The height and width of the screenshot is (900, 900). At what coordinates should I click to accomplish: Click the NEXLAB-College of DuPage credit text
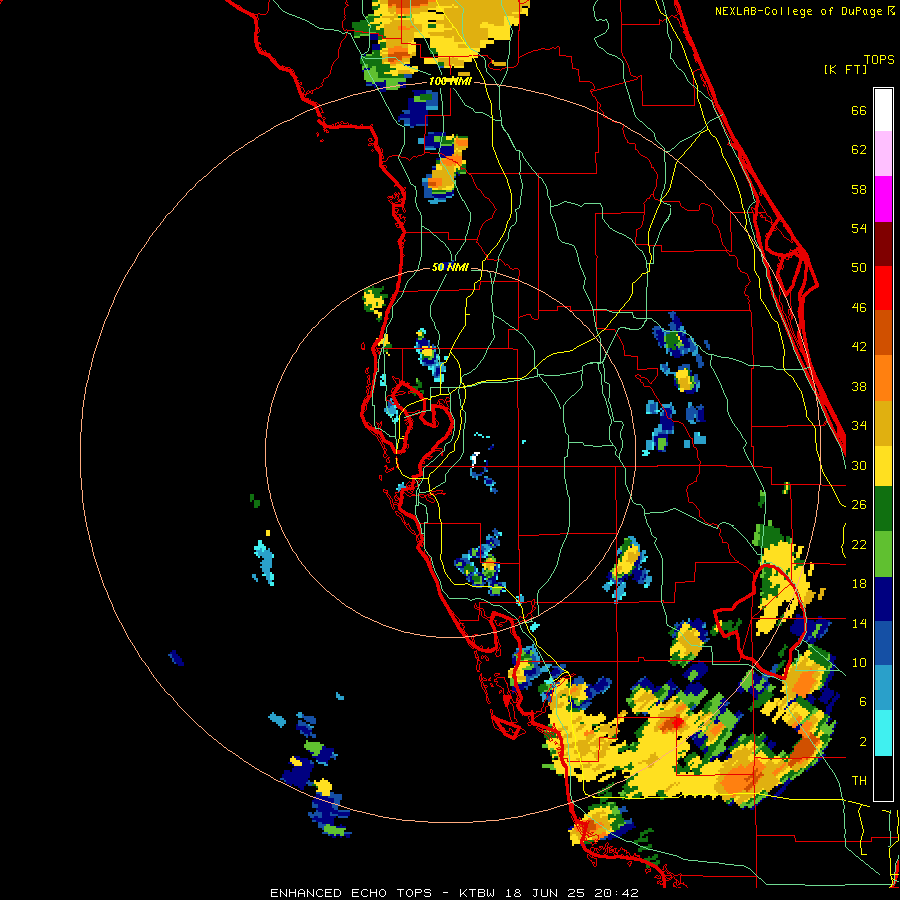(x=798, y=11)
